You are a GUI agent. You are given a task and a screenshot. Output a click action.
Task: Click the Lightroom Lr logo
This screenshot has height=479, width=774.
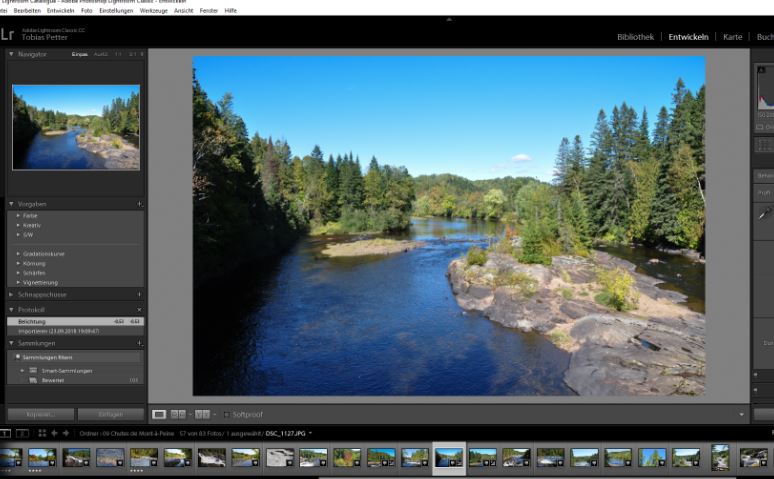click(7, 34)
